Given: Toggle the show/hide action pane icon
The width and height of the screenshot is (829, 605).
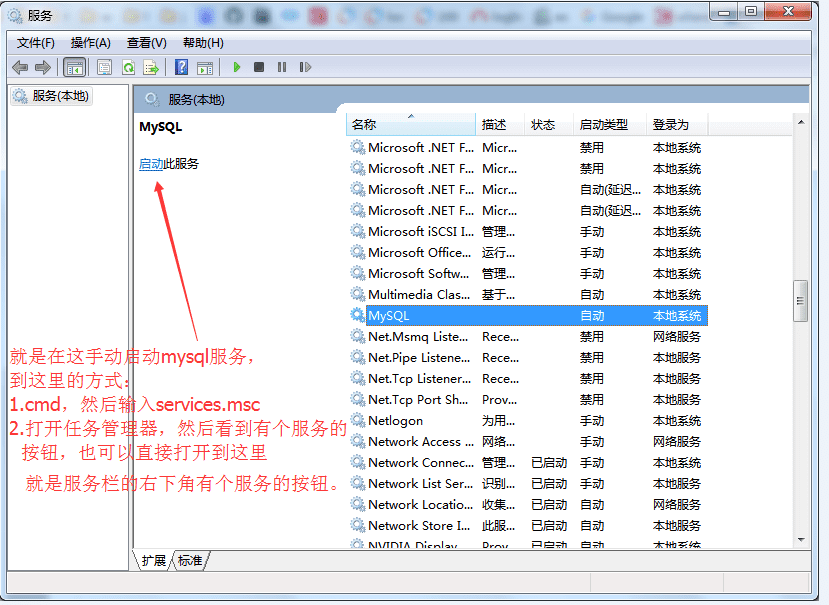Looking at the screenshot, I should 205,67.
